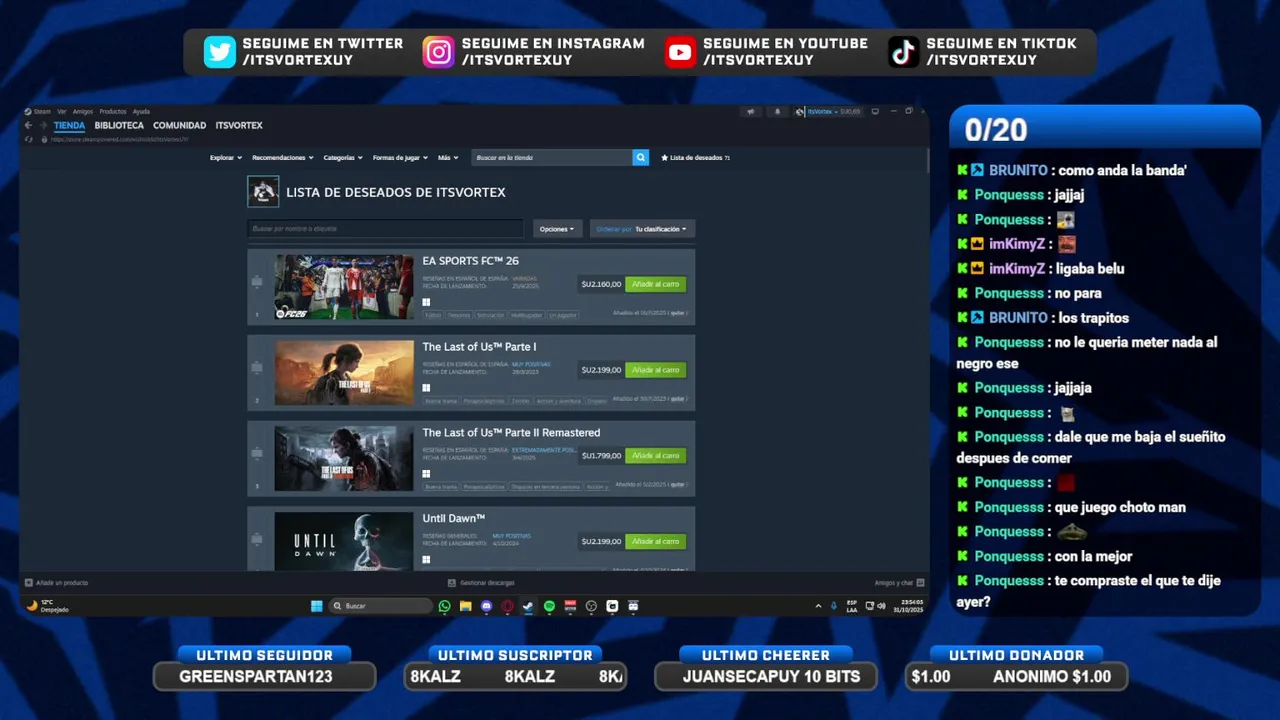
Task: Open the ItsVortex account dropdown at top right
Action: coord(833,111)
